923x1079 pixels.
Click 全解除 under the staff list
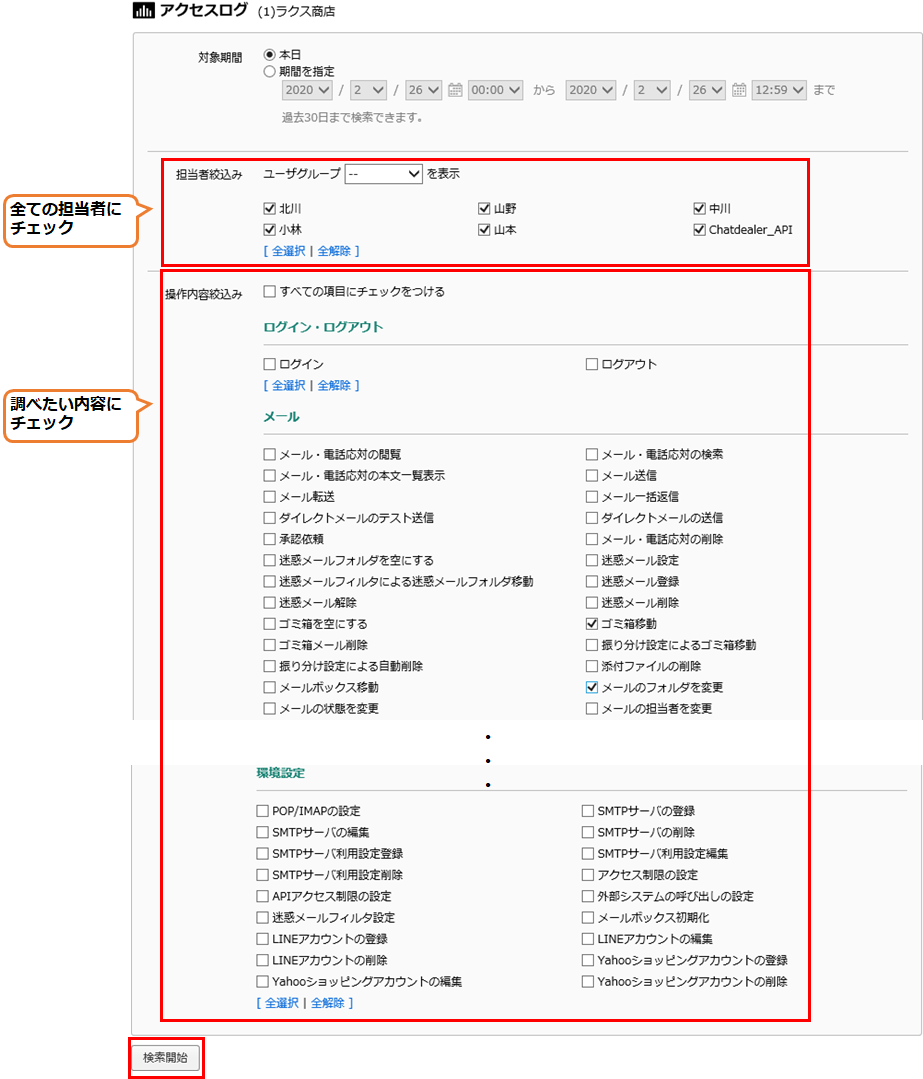click(x=334, y=251)
